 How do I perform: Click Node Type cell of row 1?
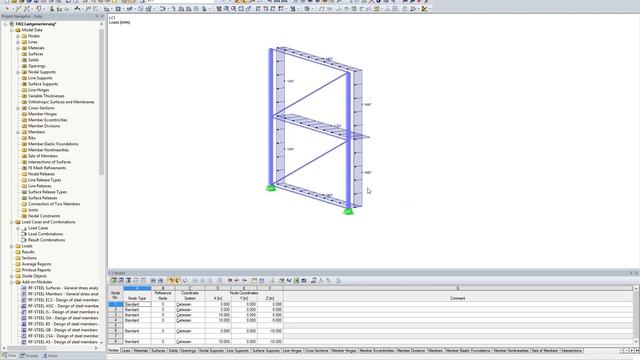137,304
